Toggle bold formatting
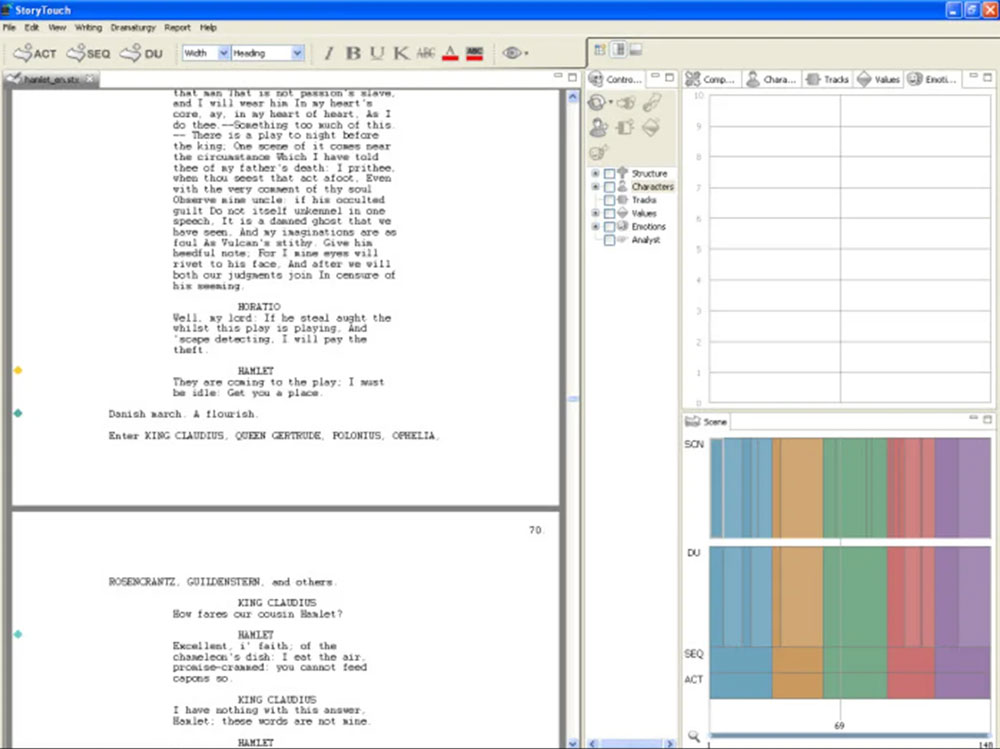 coord(352,53)
